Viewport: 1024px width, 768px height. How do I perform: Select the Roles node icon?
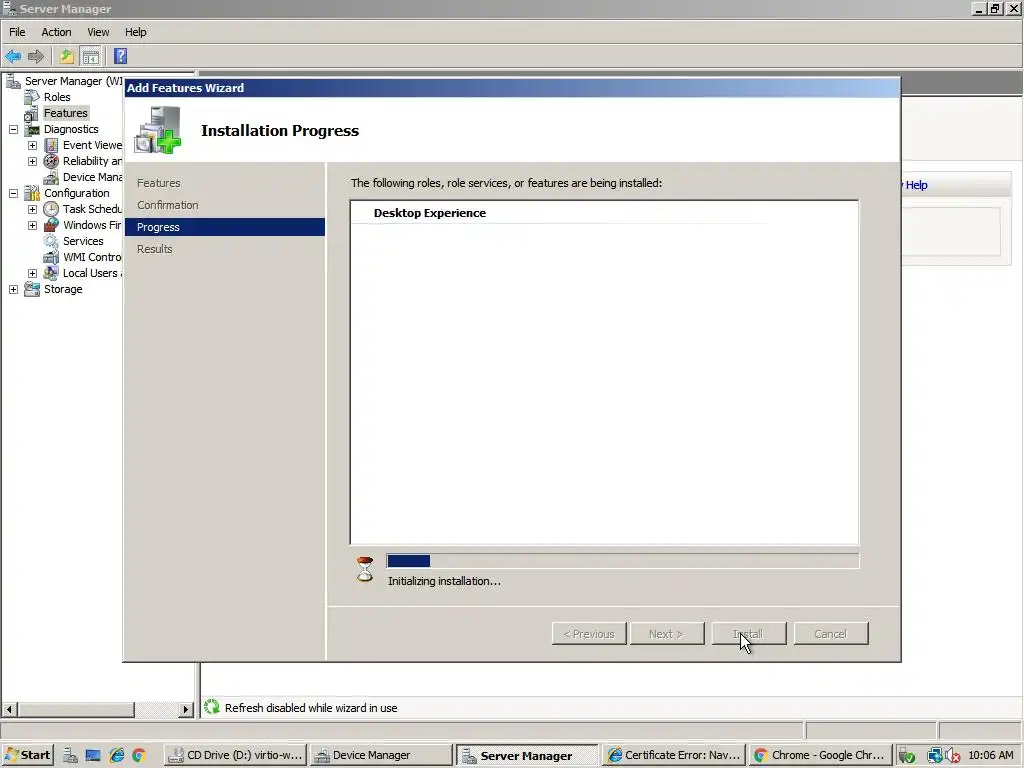[x=32, y=97]
